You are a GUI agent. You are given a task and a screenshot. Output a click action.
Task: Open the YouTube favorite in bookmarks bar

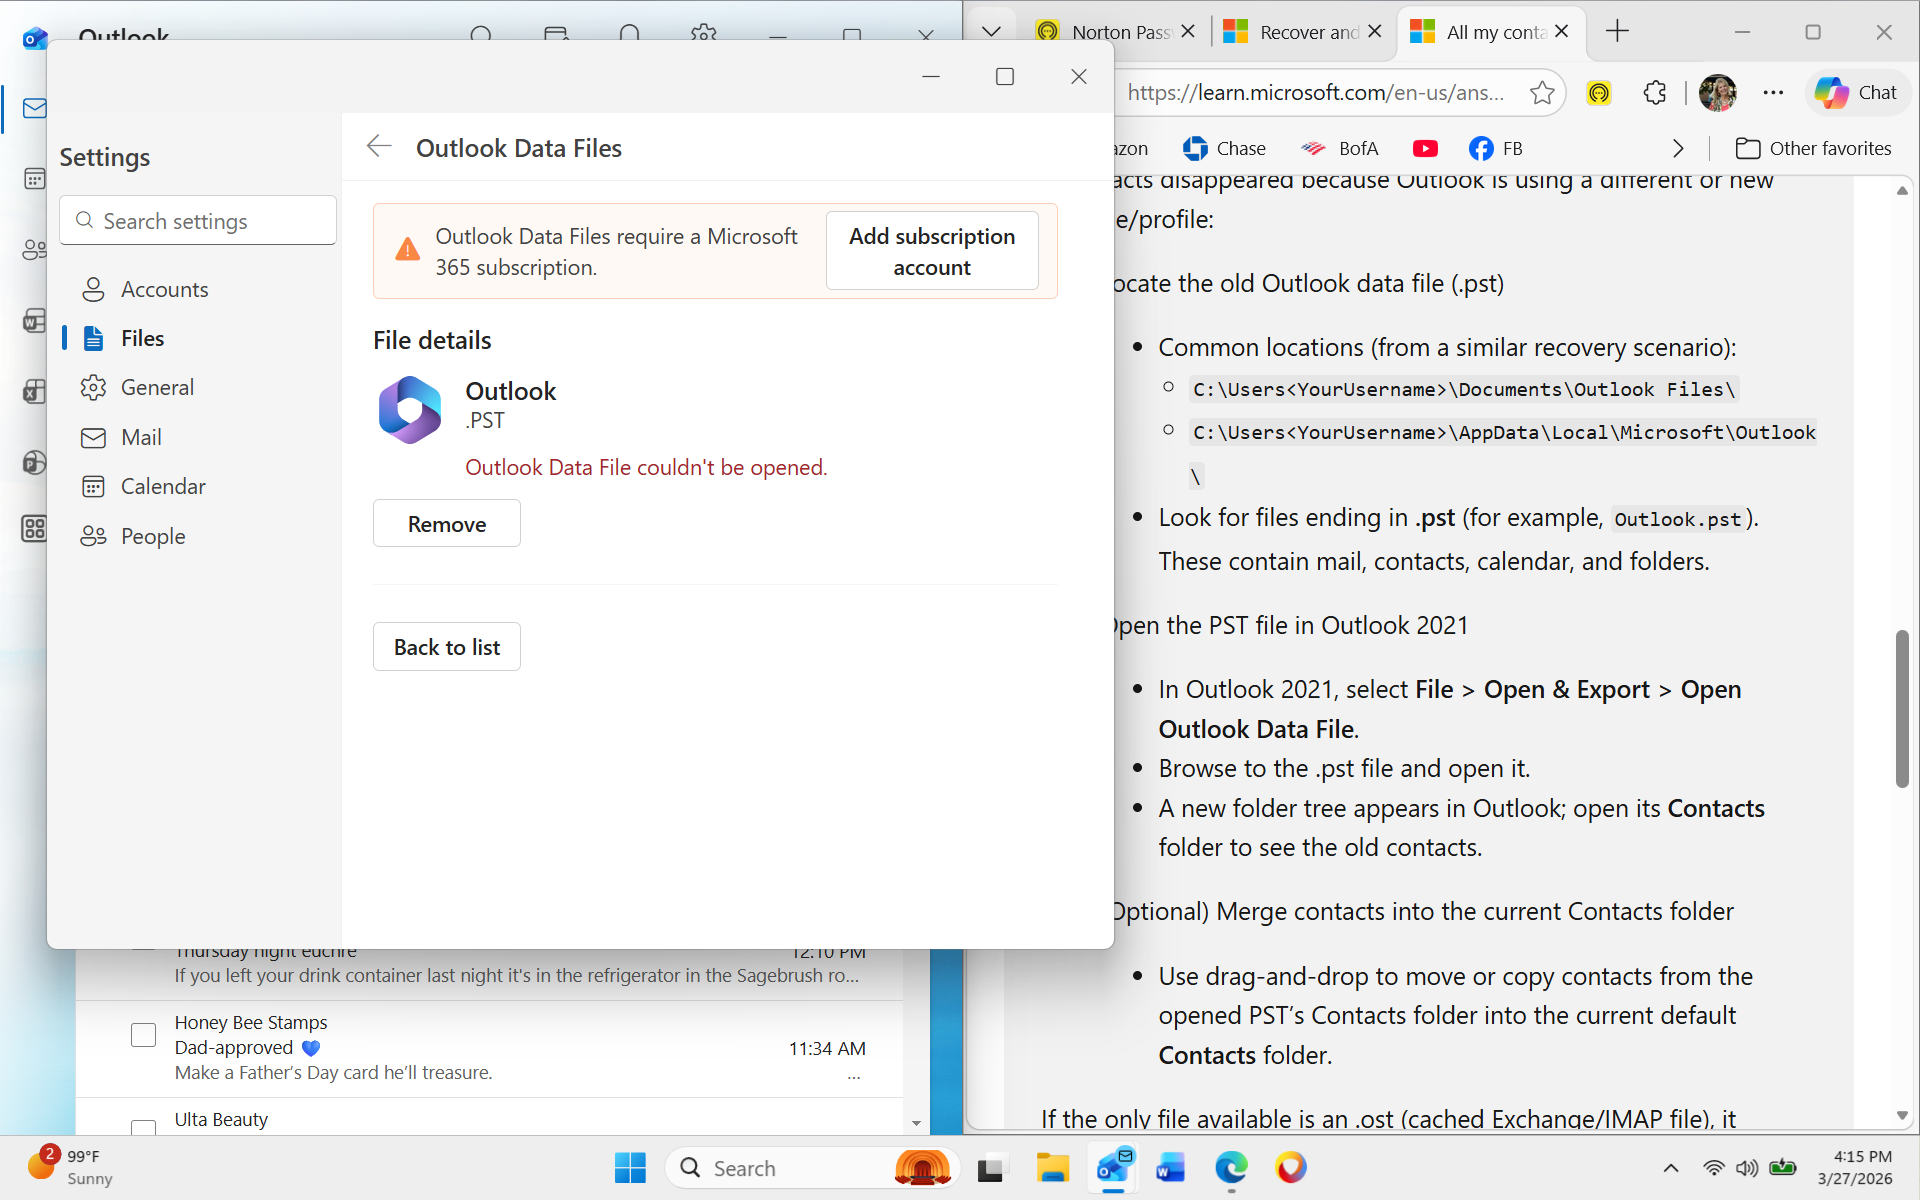coord(1425,149)
